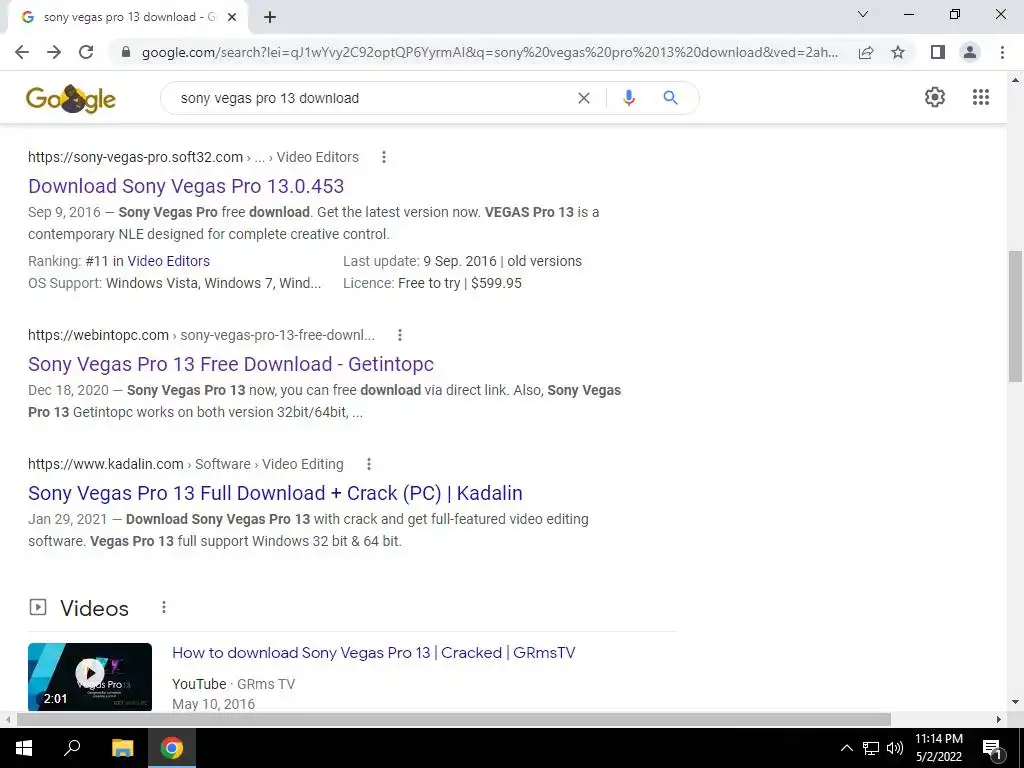Click the Chrome taskbar icon

coord(172,748)
